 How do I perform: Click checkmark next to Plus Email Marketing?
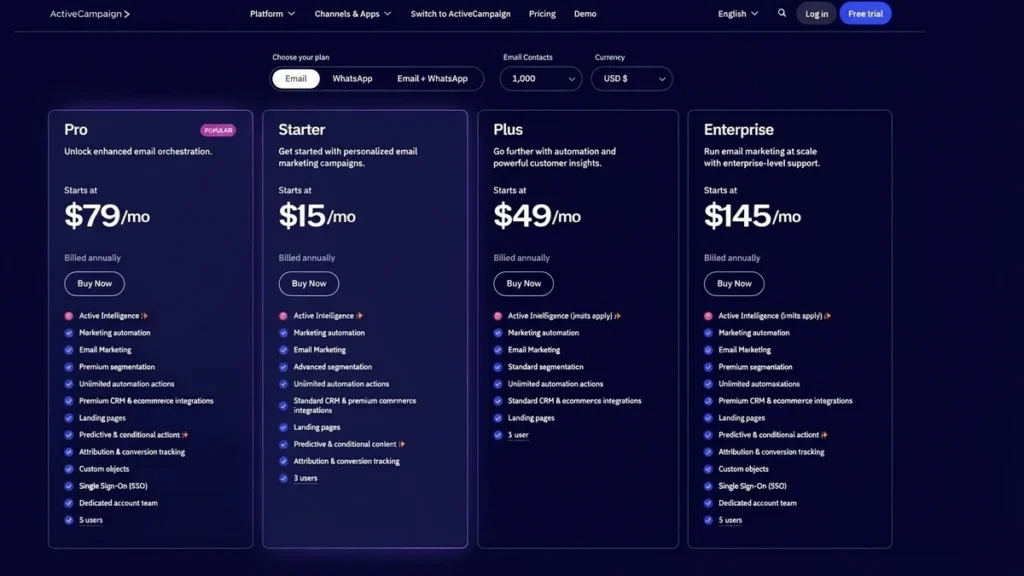click(x=498, y=350)
